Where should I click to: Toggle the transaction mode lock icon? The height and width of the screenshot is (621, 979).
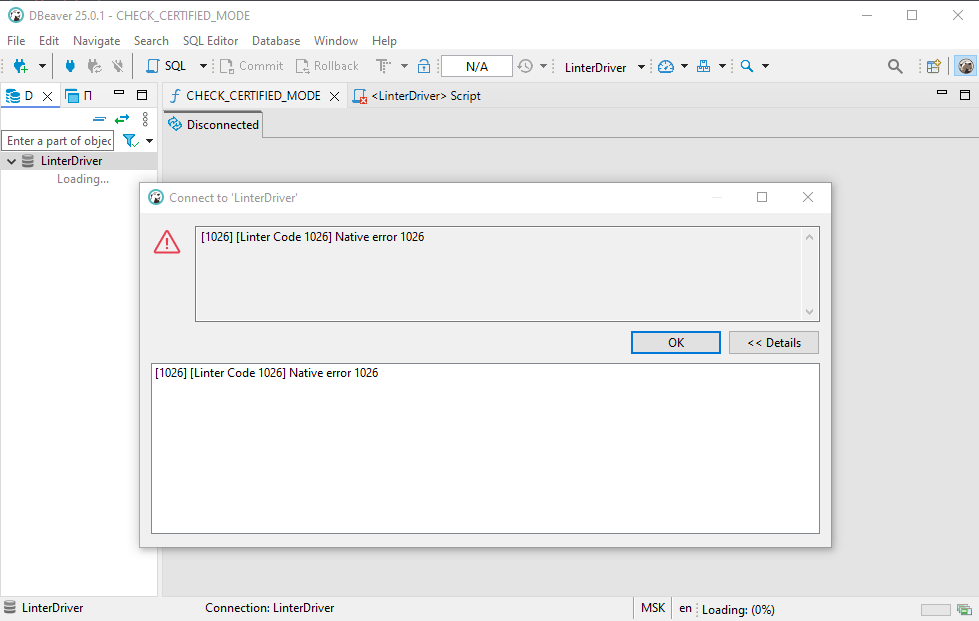click(x=424, y=66)
